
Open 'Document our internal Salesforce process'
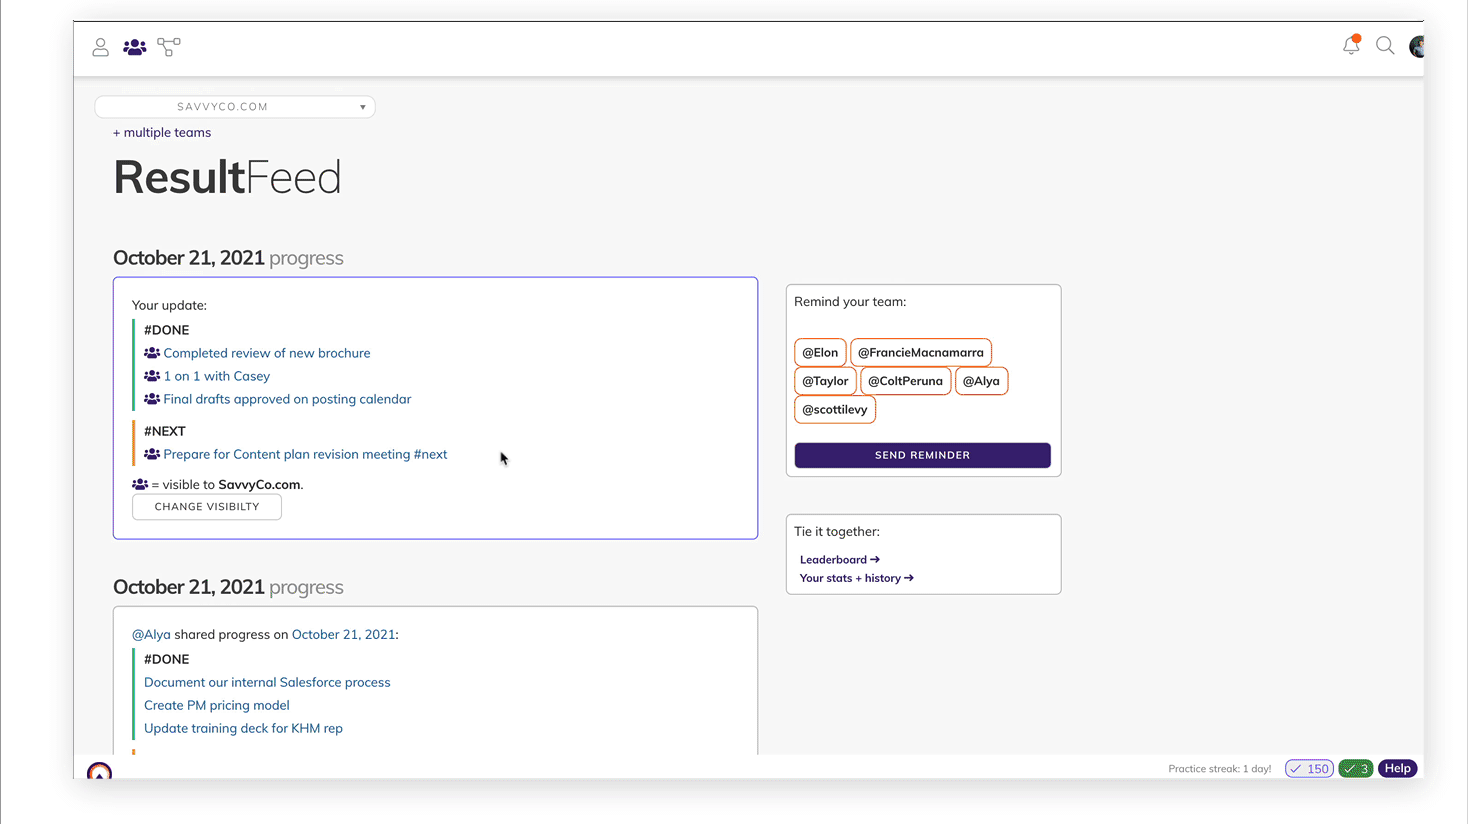point(267,682)
